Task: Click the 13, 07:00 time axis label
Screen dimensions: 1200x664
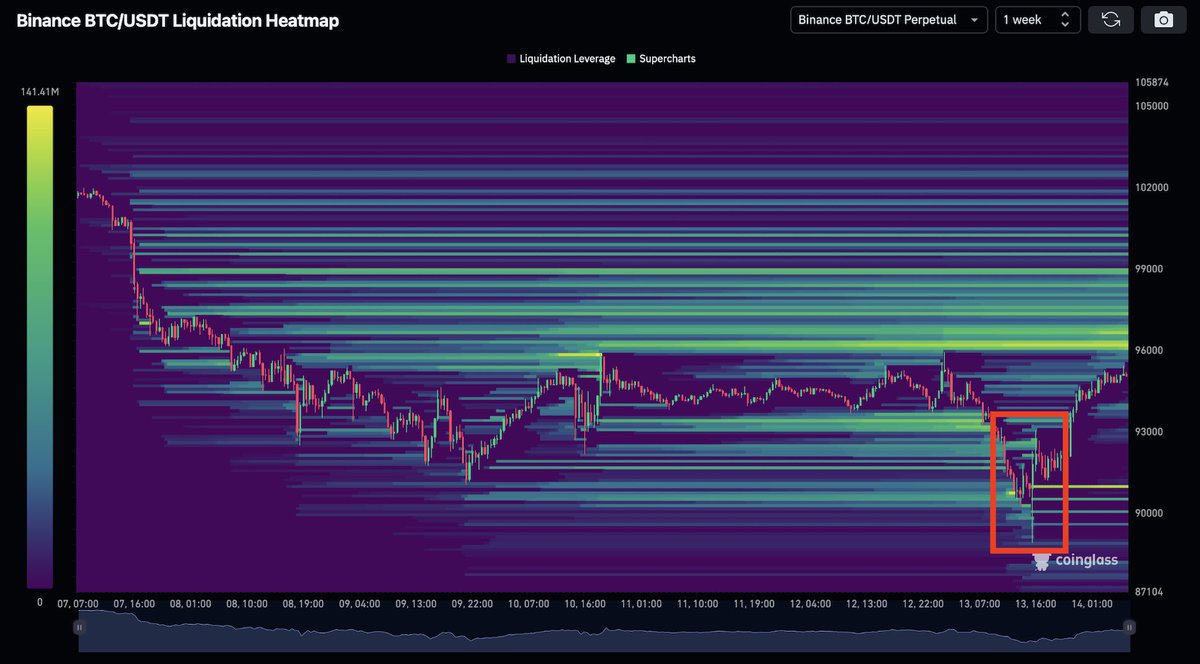Action: coord(978,604)
